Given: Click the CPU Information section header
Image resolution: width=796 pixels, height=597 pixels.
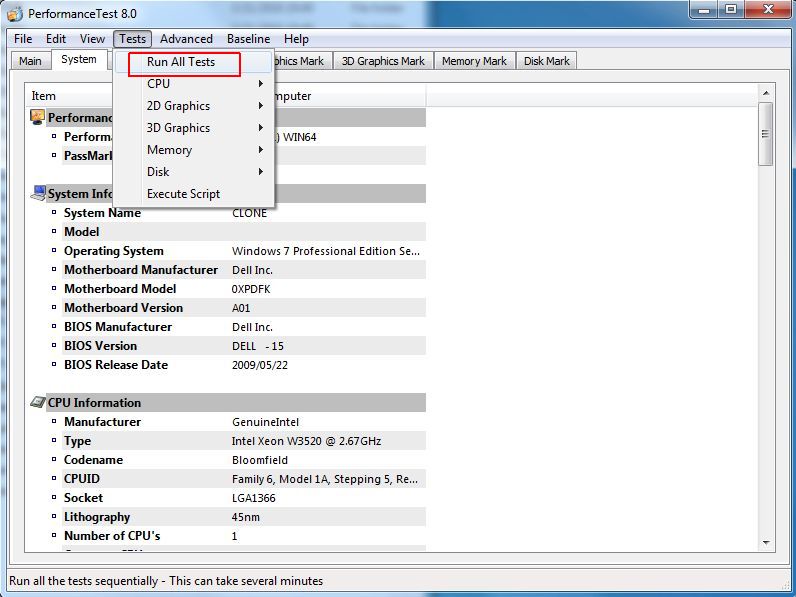Looking at the screenshot, I should [x=226, y=403].
